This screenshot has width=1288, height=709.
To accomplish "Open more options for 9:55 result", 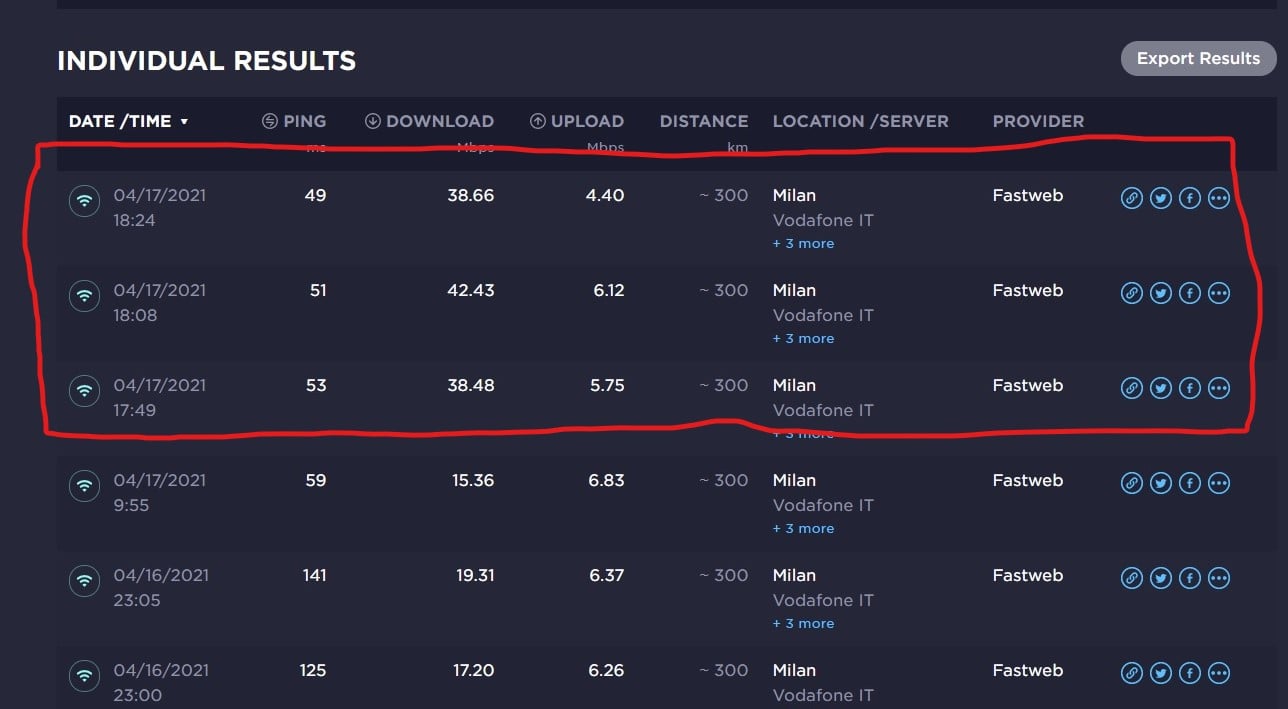I will click(x=1218, y=483).
